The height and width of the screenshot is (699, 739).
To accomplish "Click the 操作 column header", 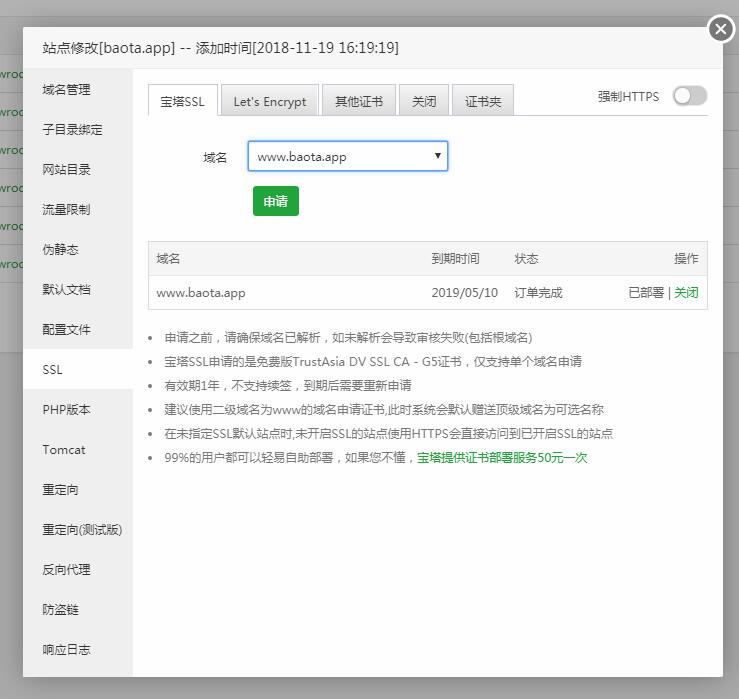I will click(x=686, y=258).
